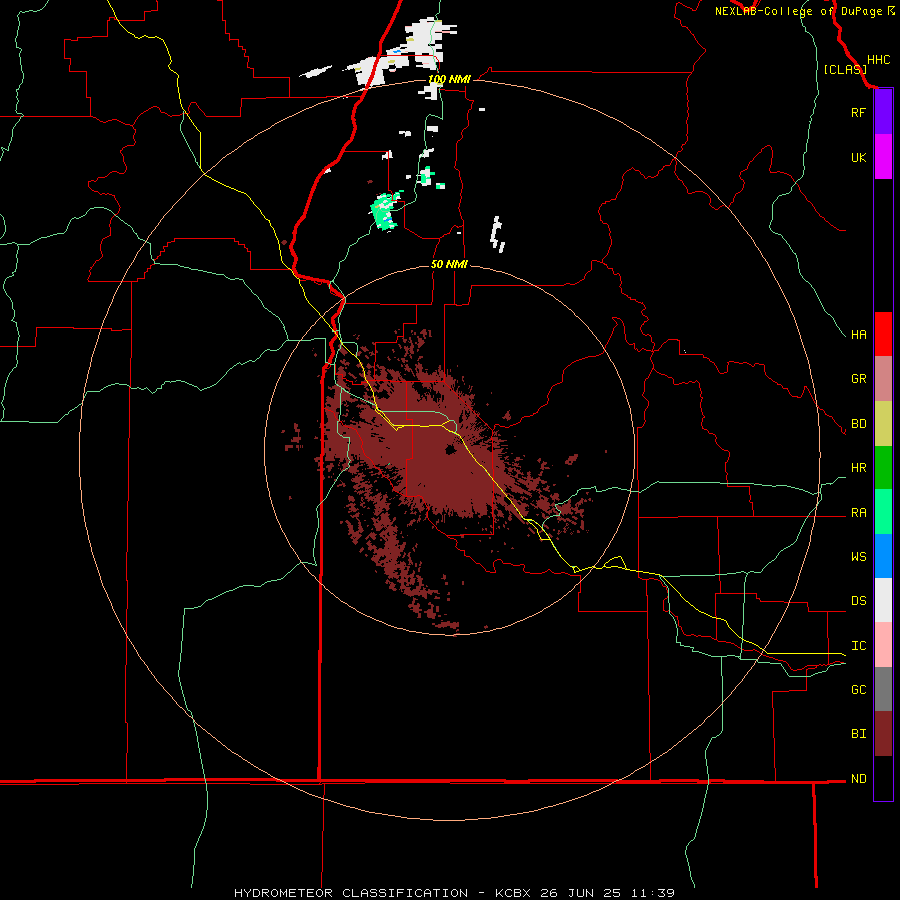Image resolution: width=900 pixels, height=900 pixels.
Task: Select the BD yellow legend swatch
Action: coord(883,423)
